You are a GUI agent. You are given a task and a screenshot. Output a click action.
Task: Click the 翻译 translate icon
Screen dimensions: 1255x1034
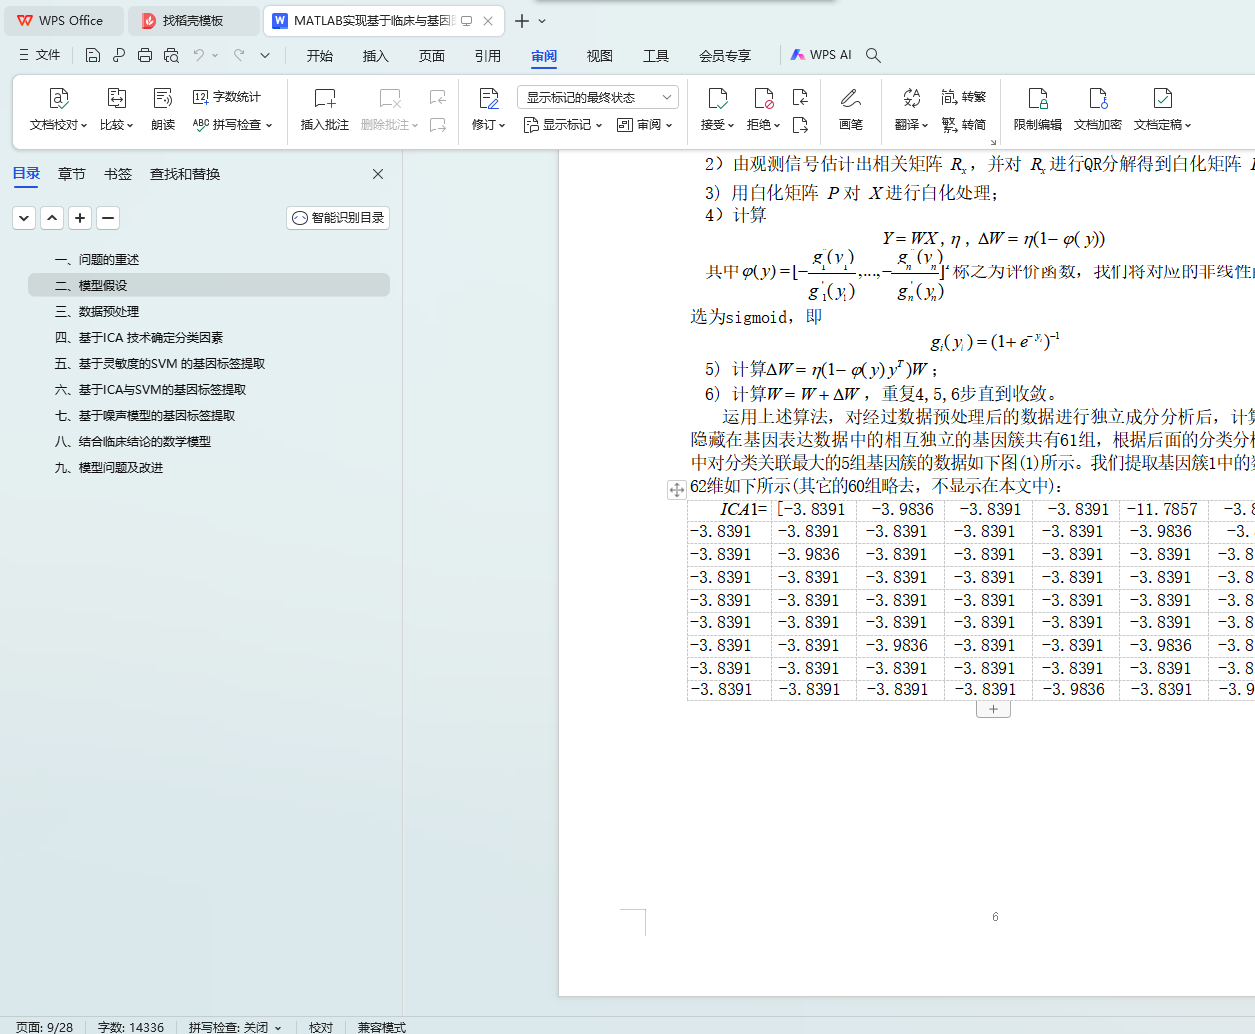click(x=911, y=98)
